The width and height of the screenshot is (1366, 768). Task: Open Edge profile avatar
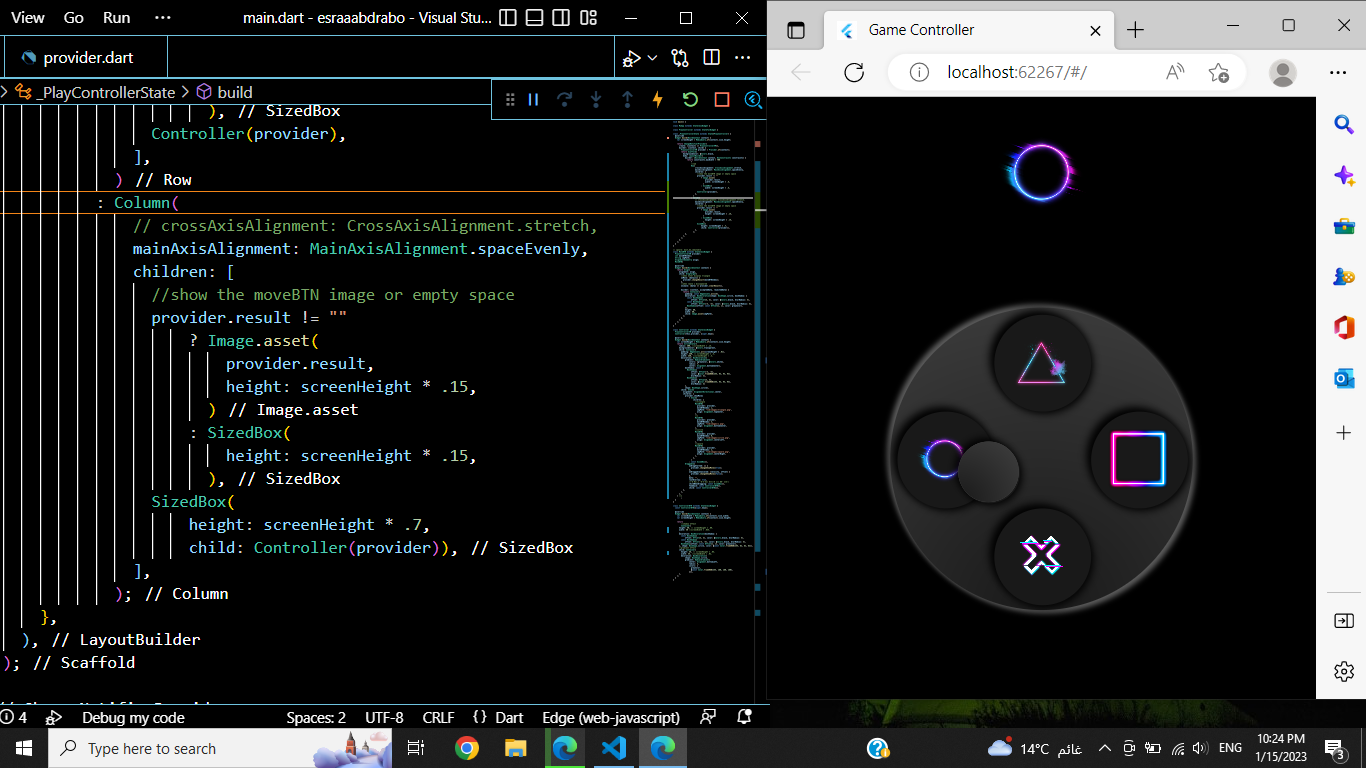(1283, 72)
